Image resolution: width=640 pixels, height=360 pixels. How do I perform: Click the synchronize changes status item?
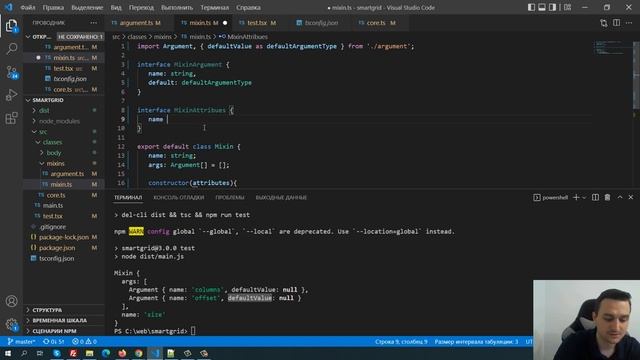click(54, 341)
